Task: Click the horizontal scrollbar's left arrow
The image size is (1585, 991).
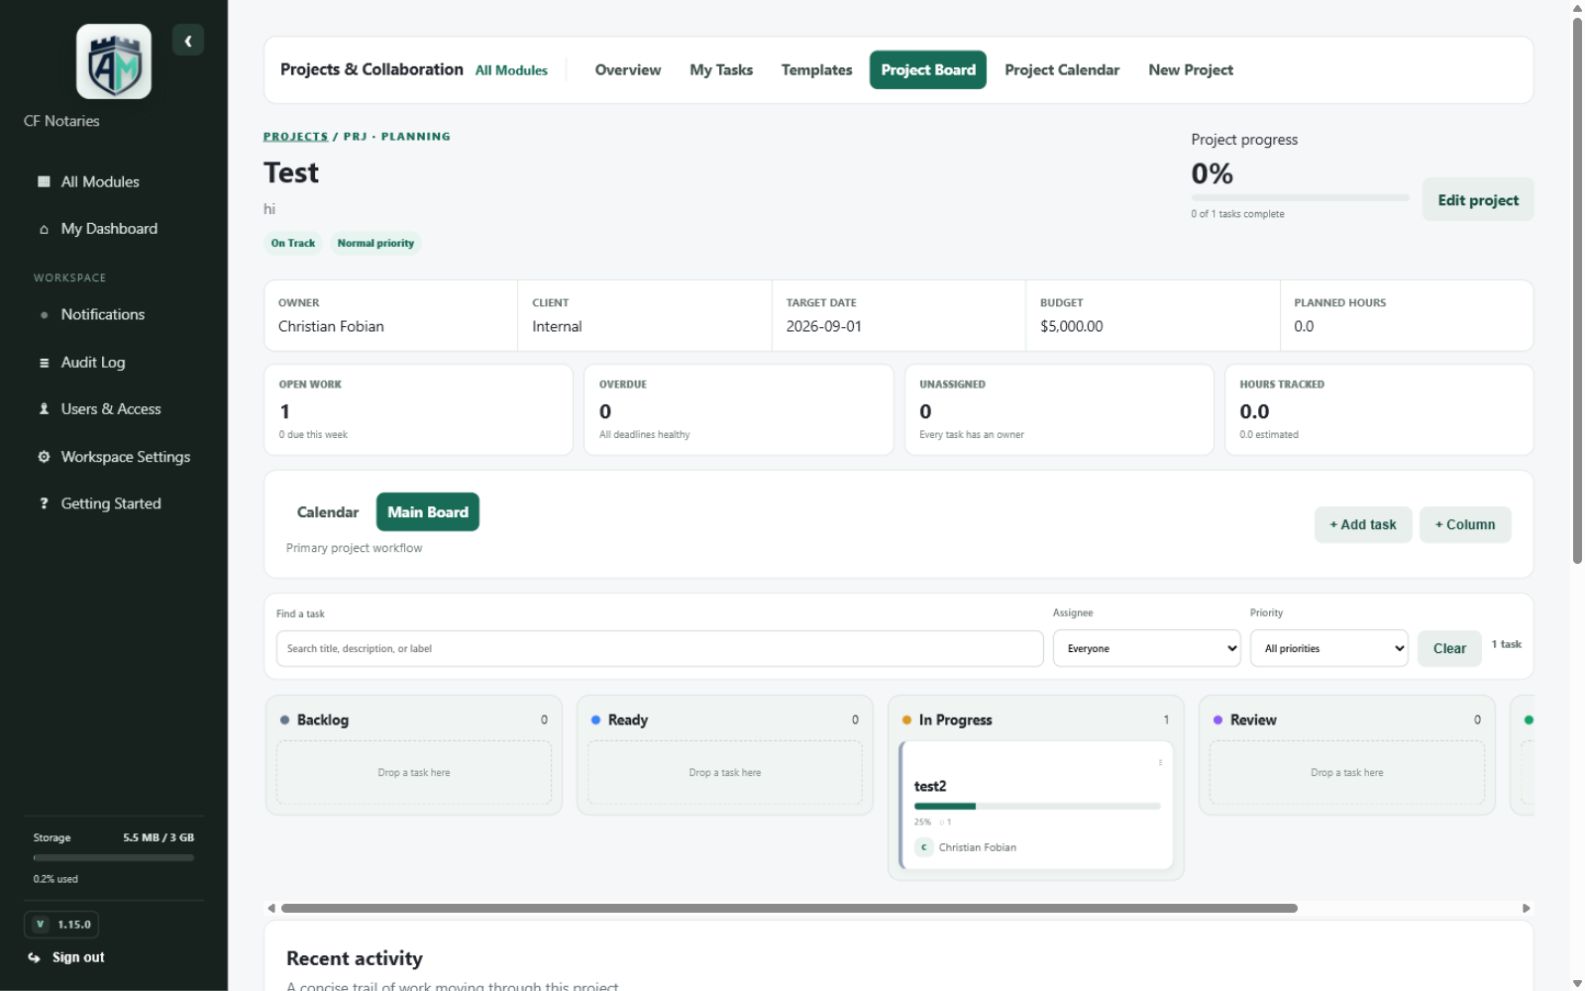Action: click(x=271, y=909)
